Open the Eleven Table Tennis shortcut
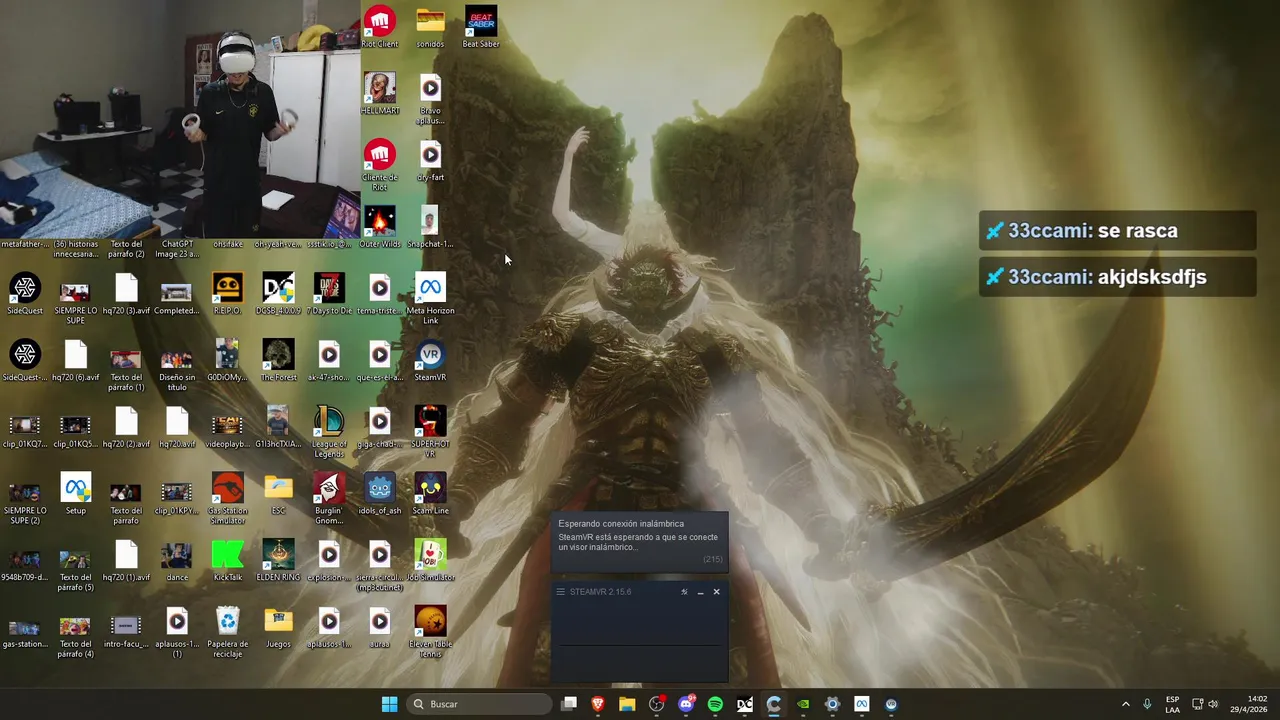1280x720 pixels. tap(430, 631)
